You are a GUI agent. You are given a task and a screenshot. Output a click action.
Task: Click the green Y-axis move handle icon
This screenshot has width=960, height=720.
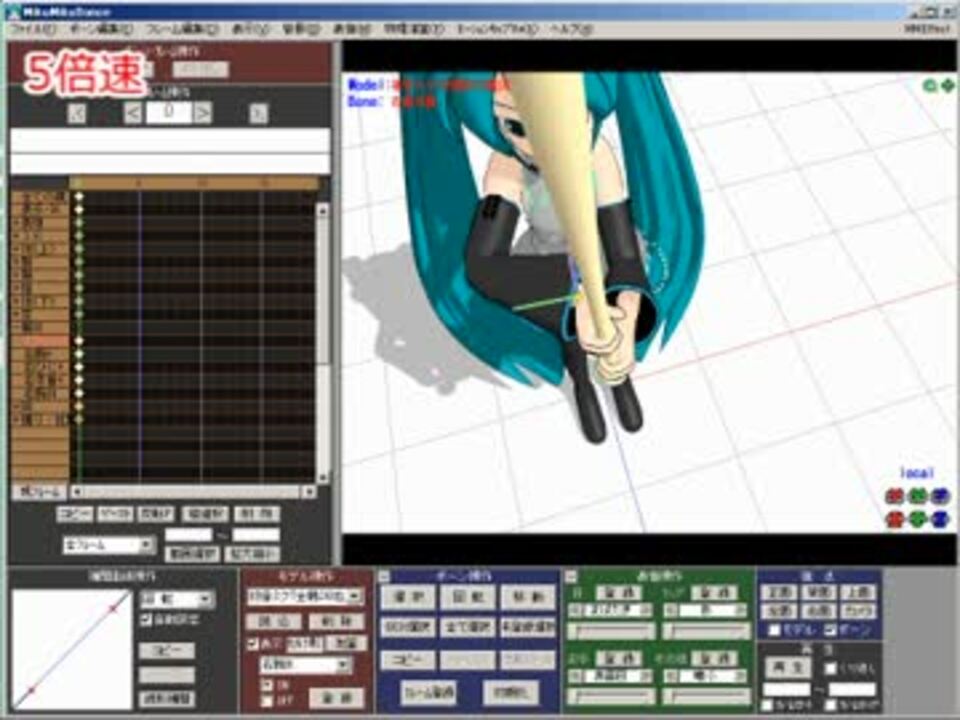click(917, 520)
